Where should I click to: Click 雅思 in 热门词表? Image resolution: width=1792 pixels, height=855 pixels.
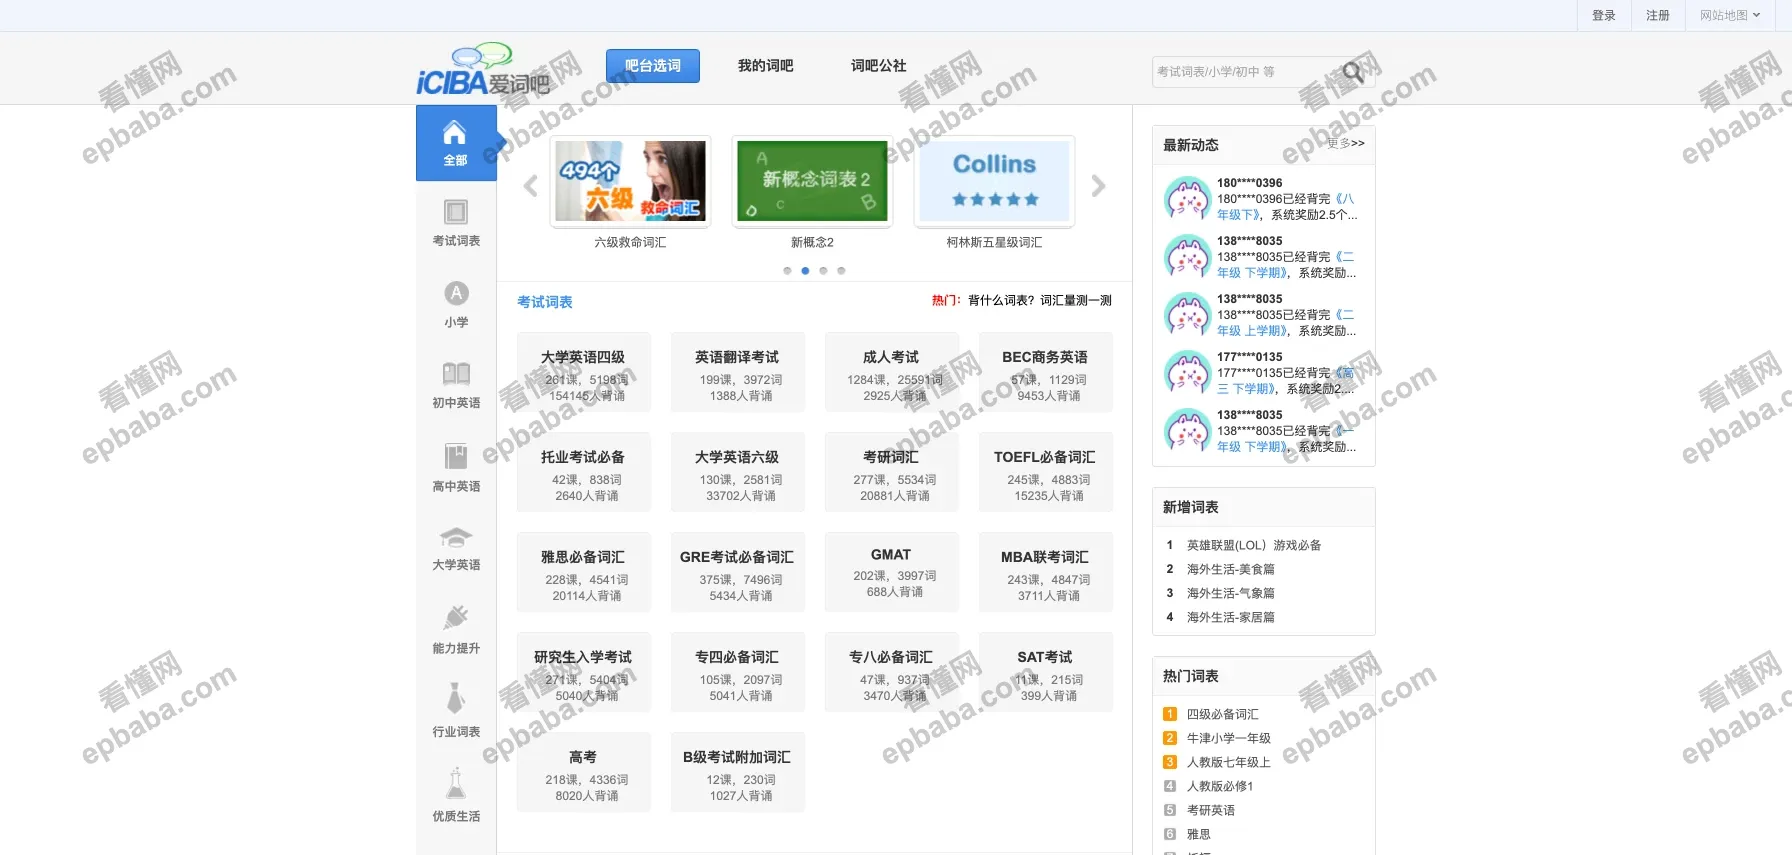pos(1199,835)
